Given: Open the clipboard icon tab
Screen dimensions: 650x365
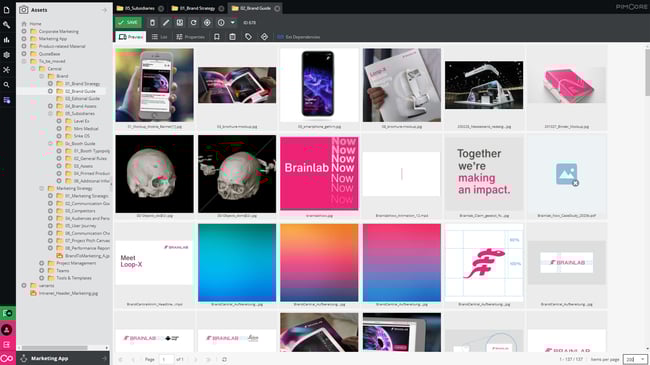Looking at the screenshot, I should pyautogui.click(x=233, y=37).
